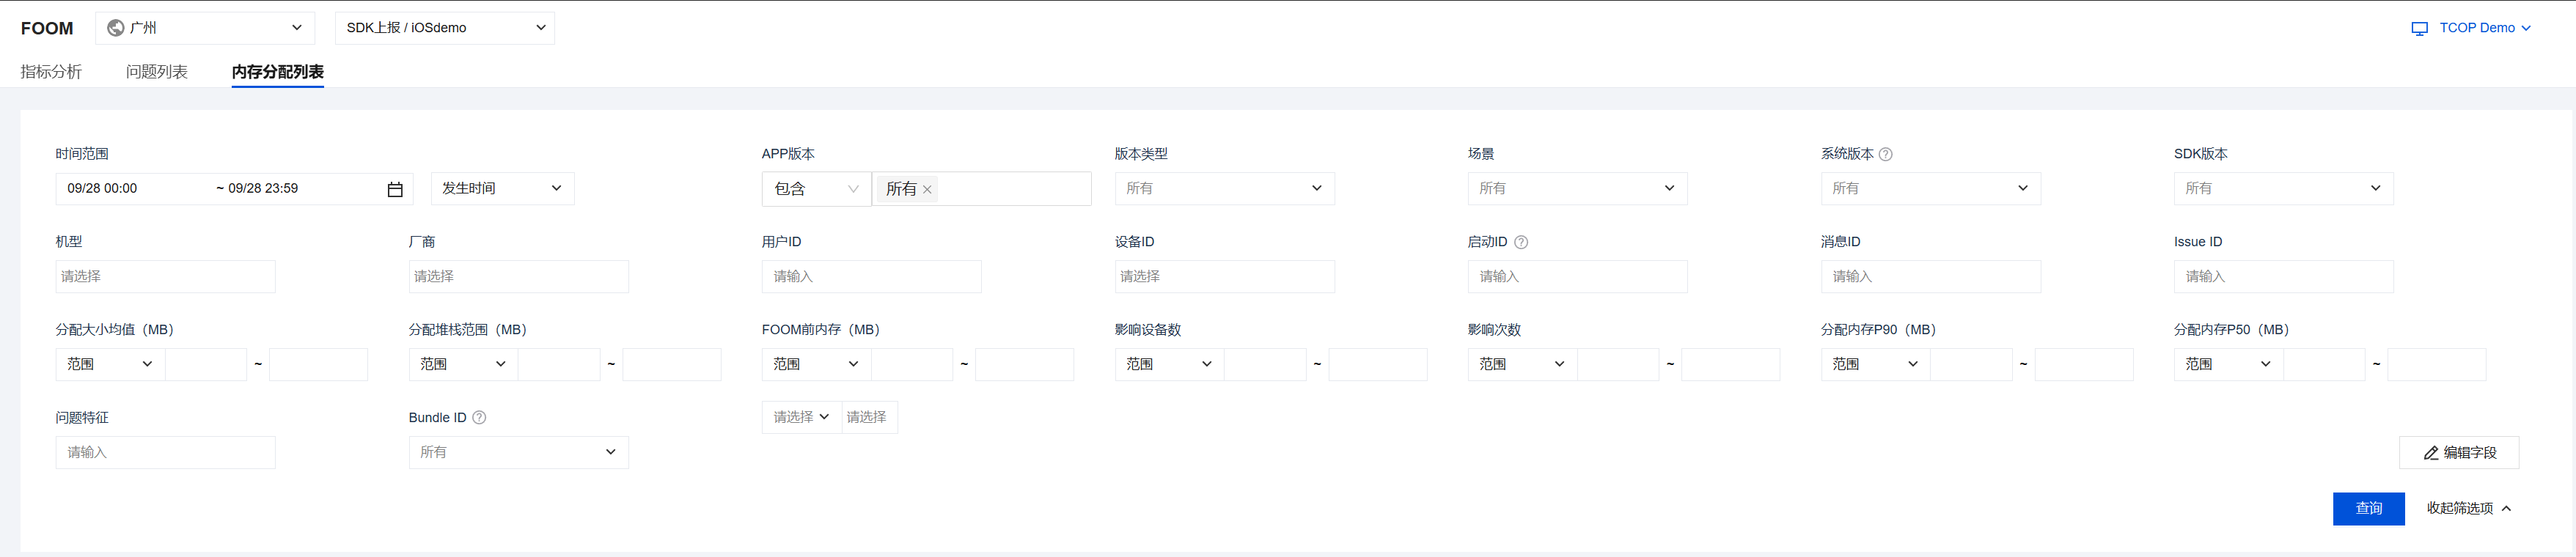Expand the 场景 dropdown

(1577, 188)
